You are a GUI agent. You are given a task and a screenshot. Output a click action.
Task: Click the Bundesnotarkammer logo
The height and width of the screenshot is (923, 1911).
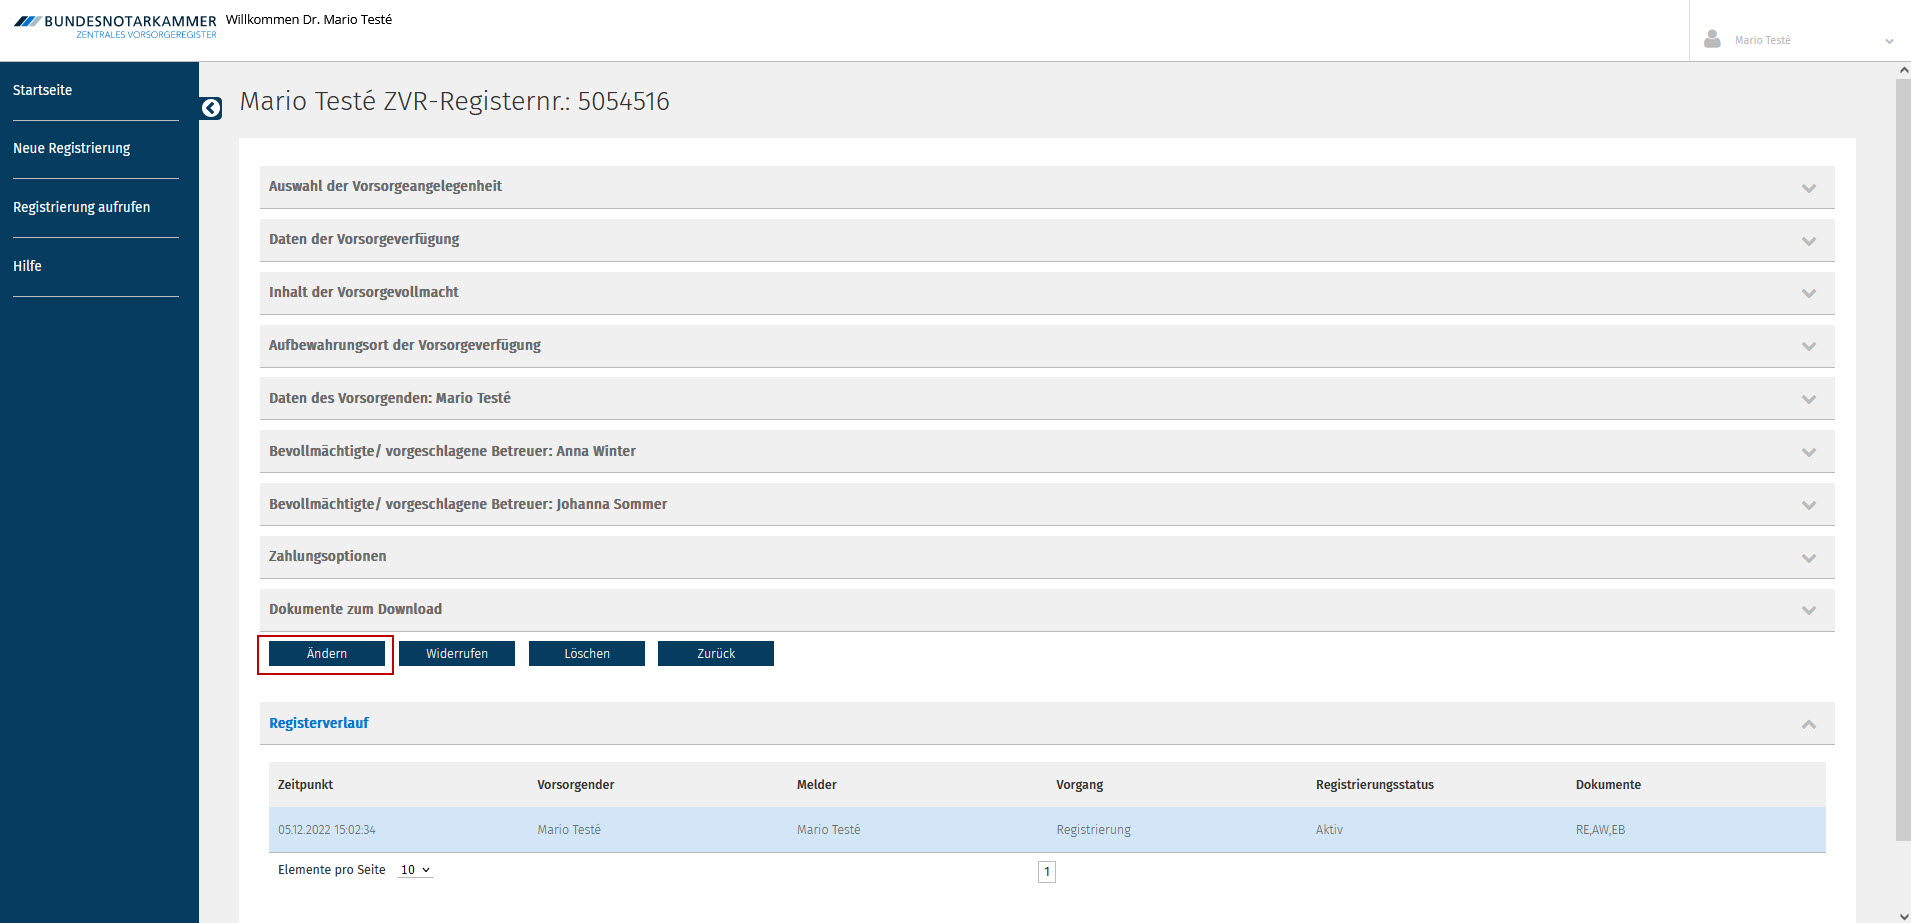[115, 26]
